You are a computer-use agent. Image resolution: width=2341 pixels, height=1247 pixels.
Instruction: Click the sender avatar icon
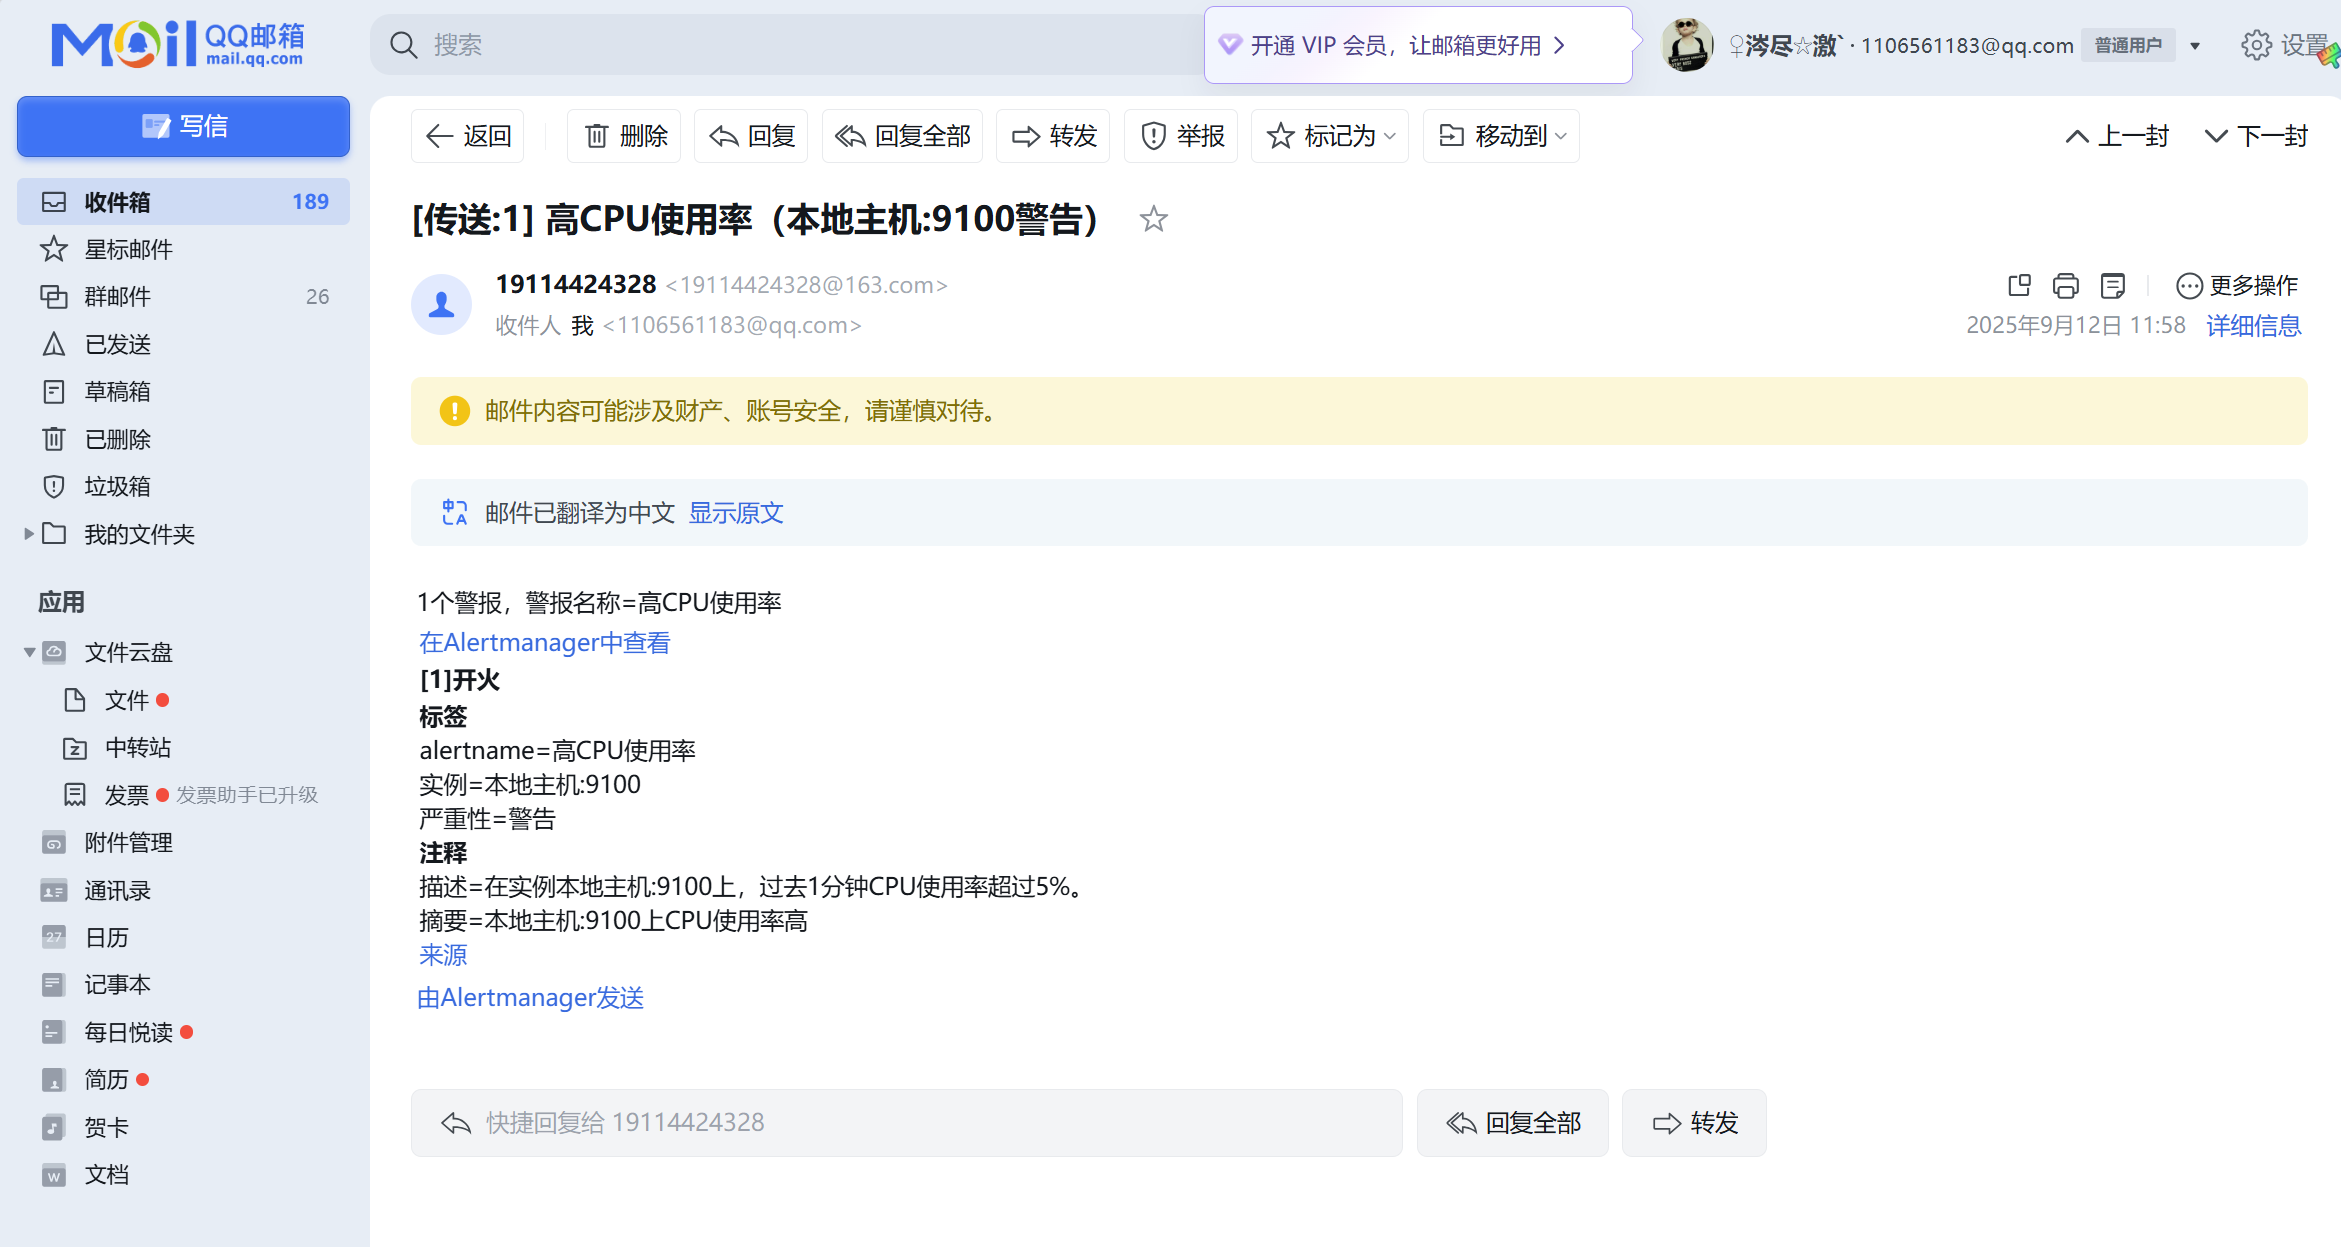442,305
